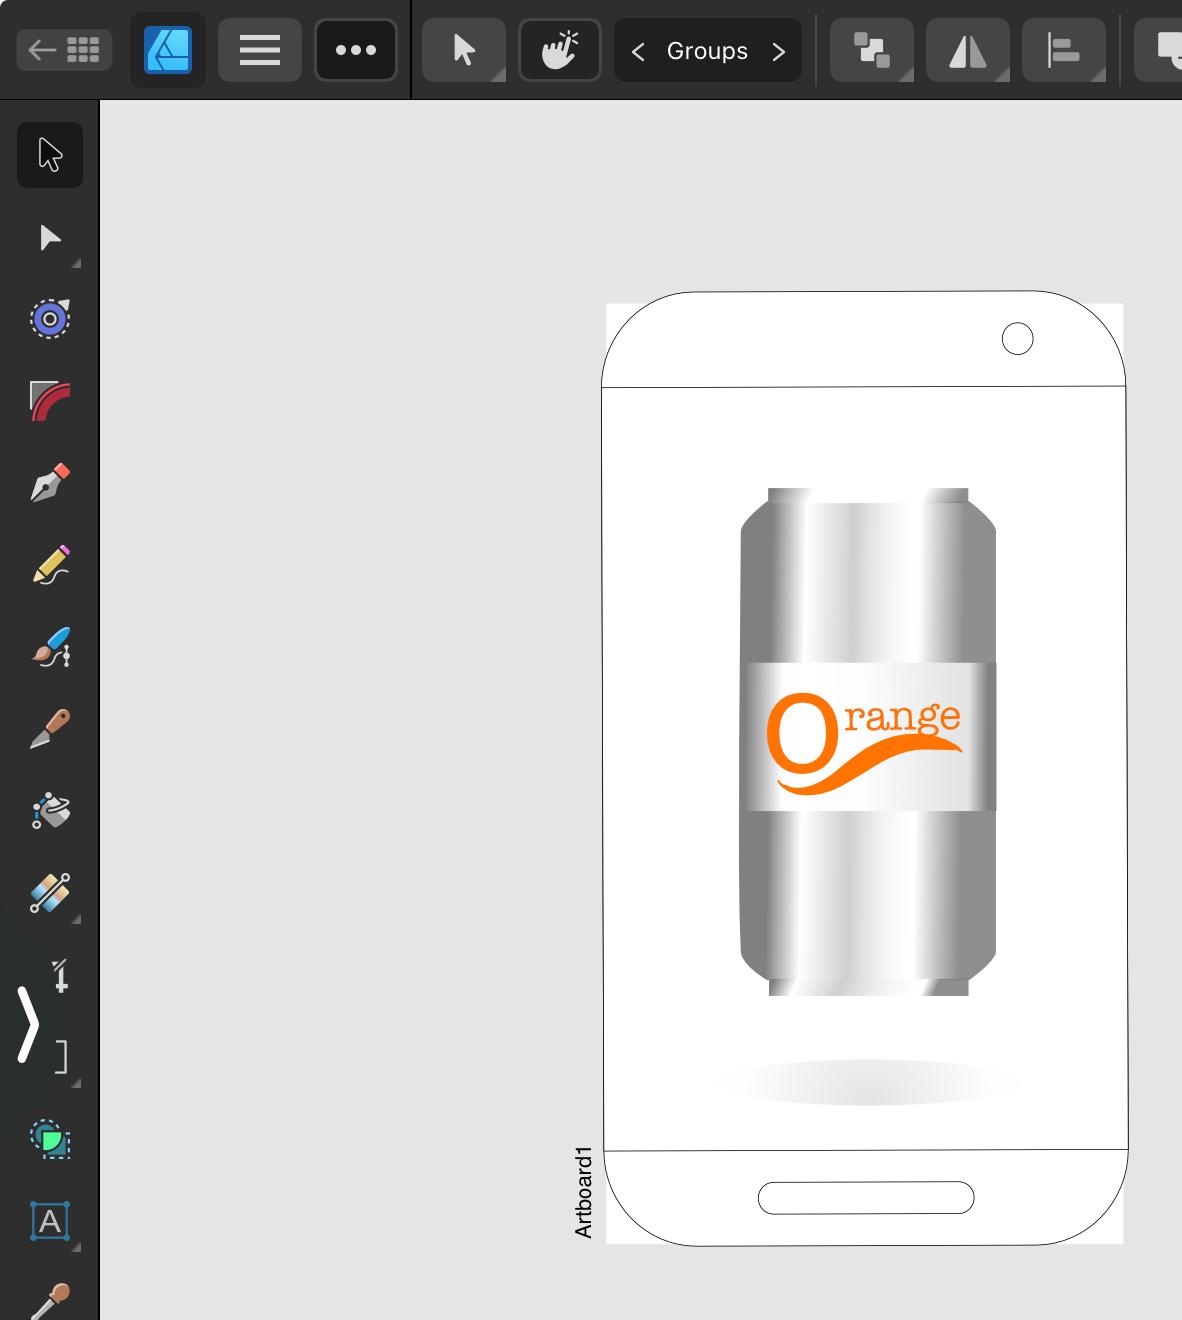Select the phone home button shape
Image resolution: width=1182 pixels, height=1320 pixels.
[866, 1197]
